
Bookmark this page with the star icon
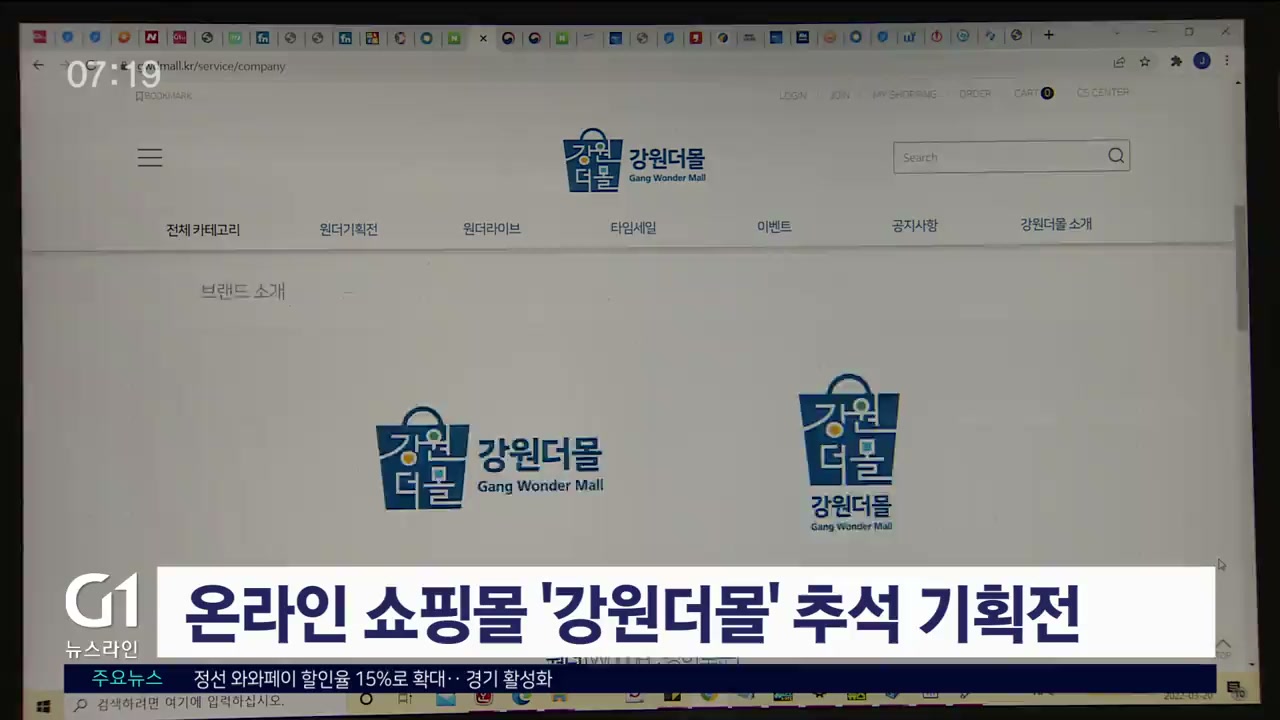click(1145, 62)
